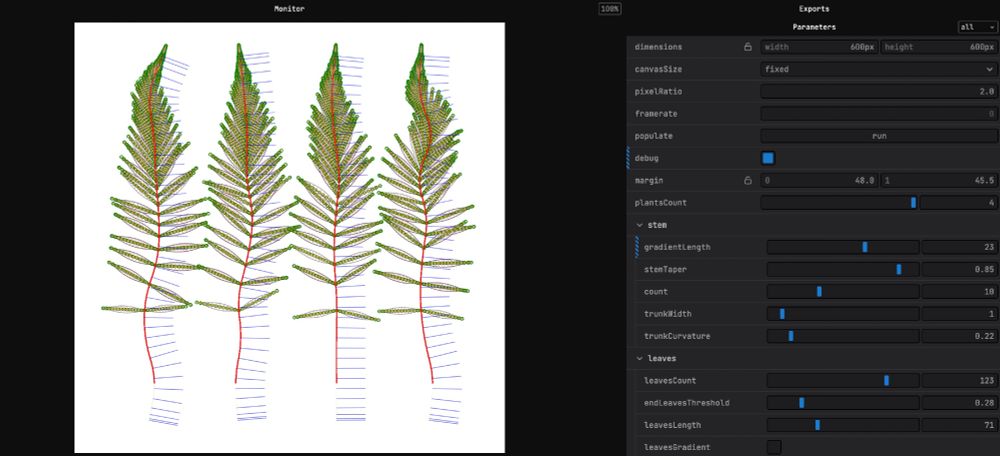Edit the trunkCurvature number field 0.22
1000x456 pixels.
959,336
